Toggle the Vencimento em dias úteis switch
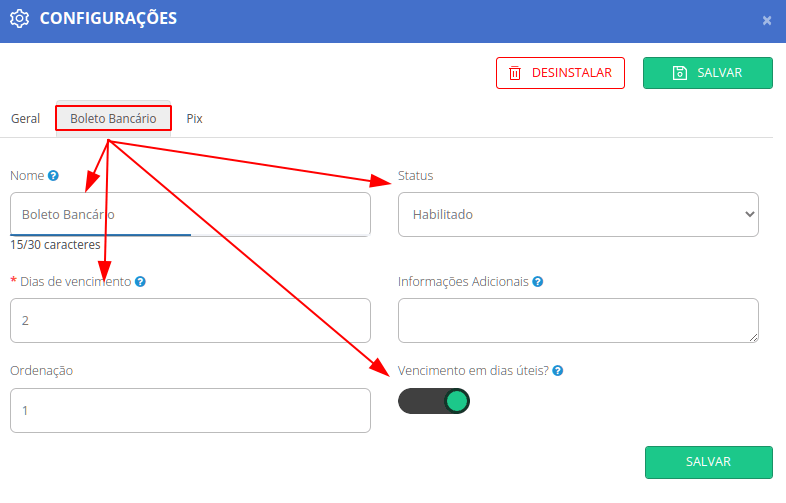This screenshot has height=503, width=786. pos(434,401)
